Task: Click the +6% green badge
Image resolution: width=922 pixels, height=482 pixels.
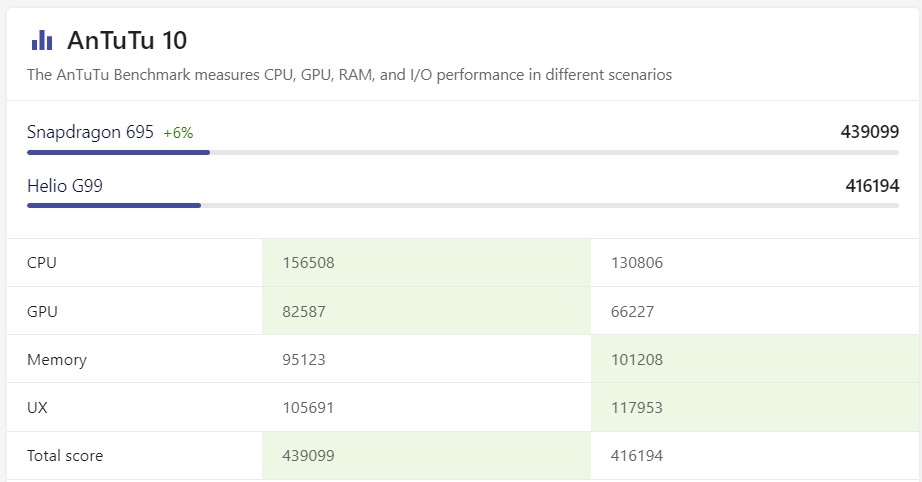Action: pos(178,133)
